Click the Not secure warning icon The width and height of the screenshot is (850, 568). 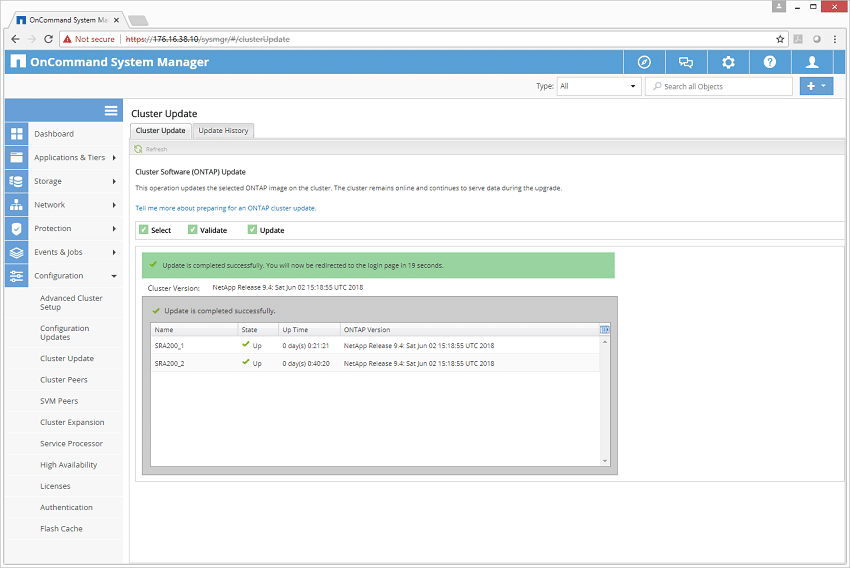click(67, 39)
